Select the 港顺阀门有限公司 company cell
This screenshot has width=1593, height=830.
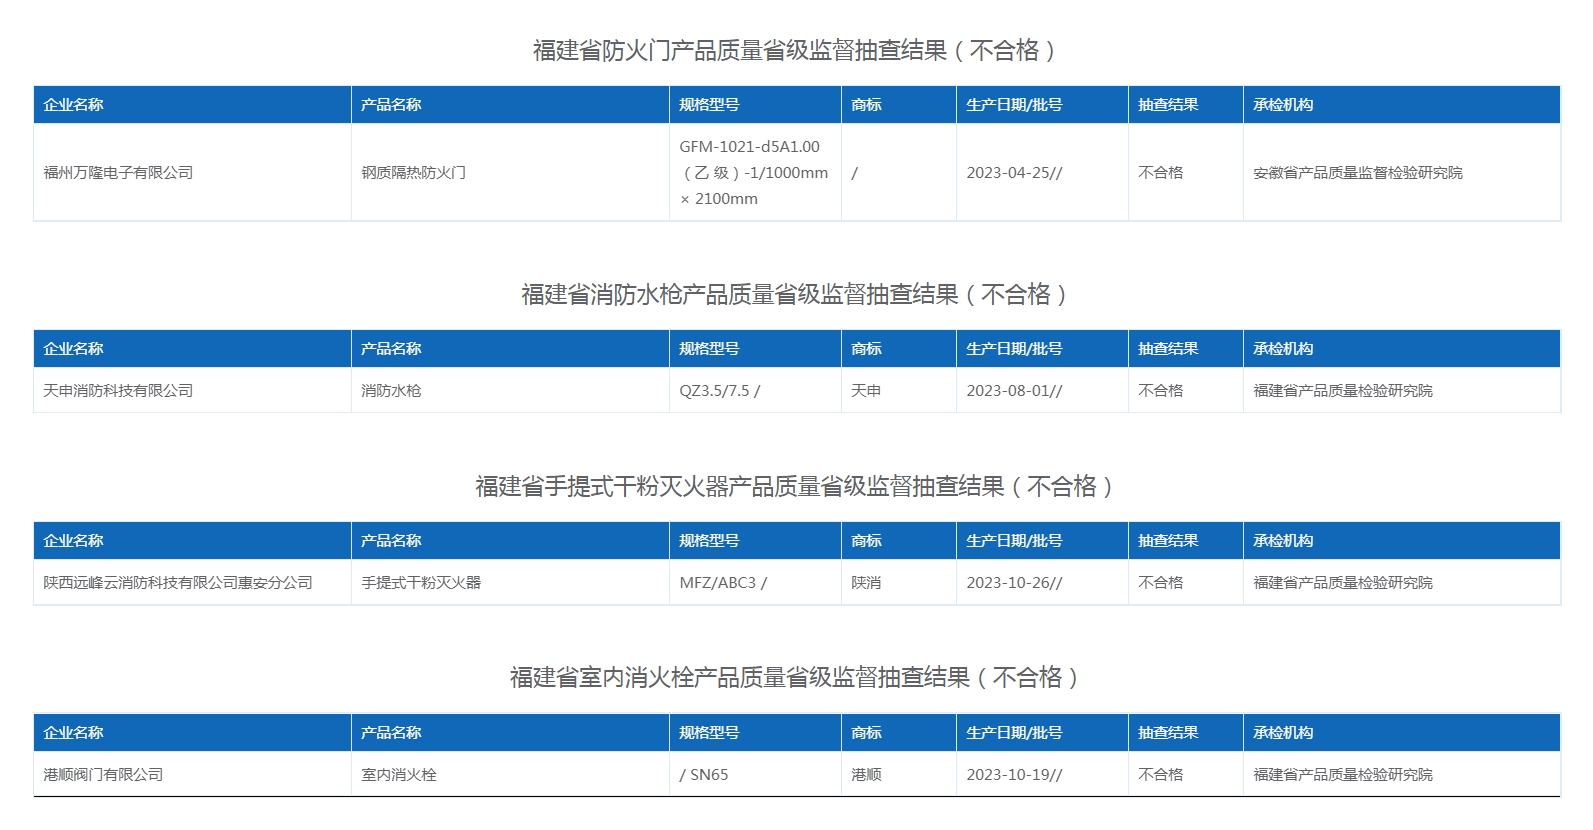point(103,775)
